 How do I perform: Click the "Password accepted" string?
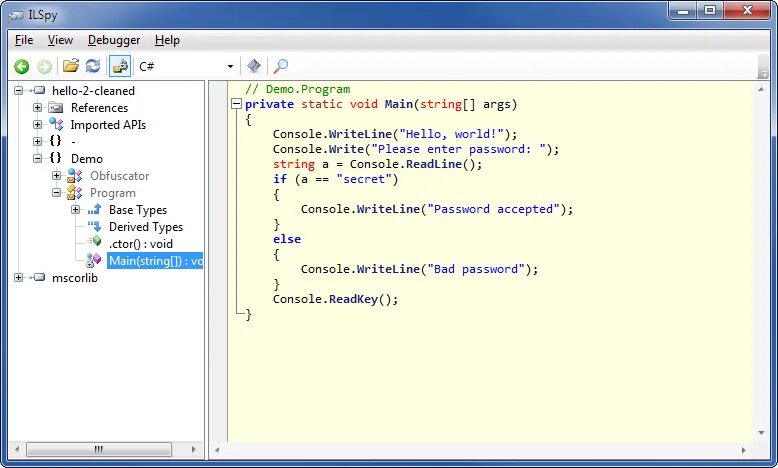coord(494,209)
